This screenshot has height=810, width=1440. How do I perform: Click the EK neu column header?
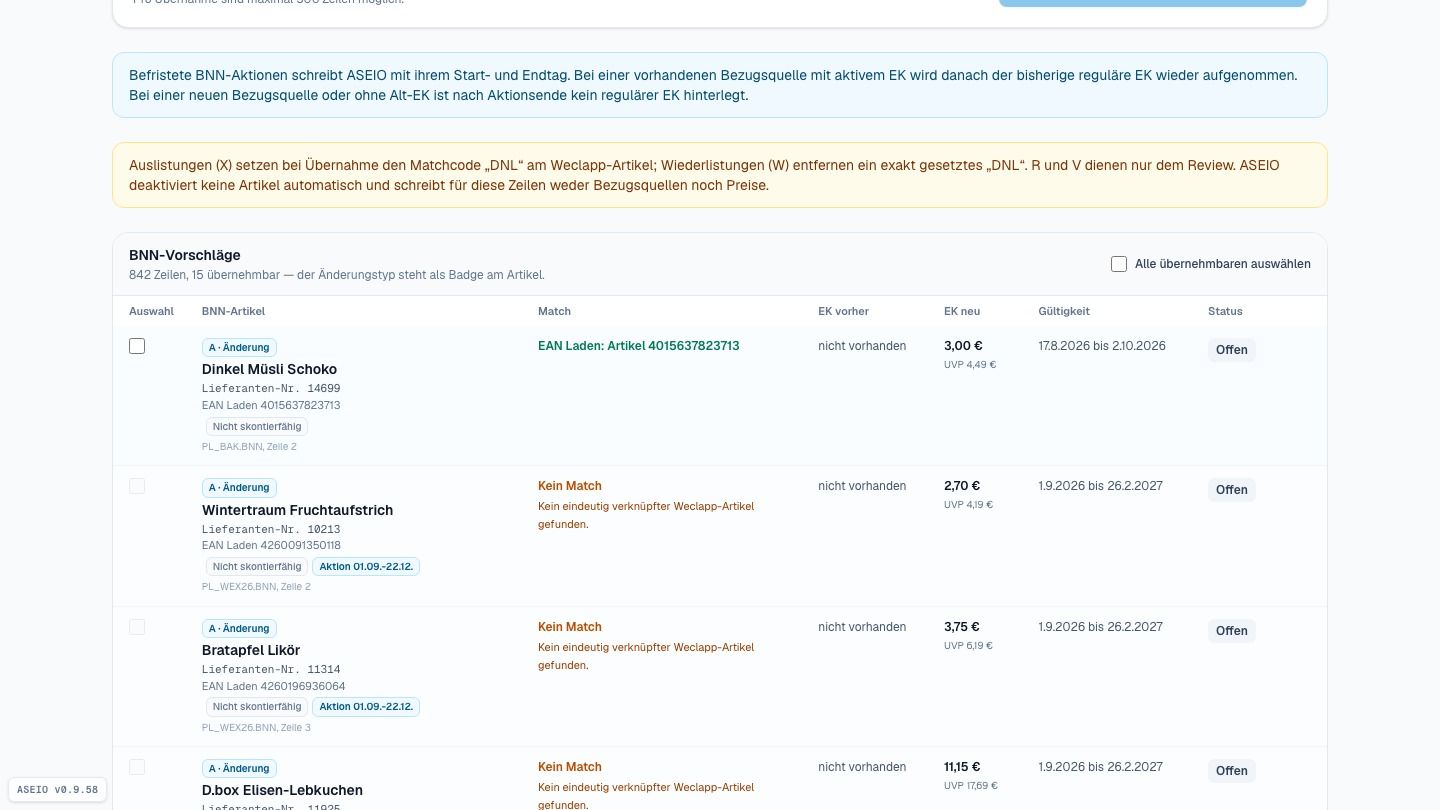962,311
